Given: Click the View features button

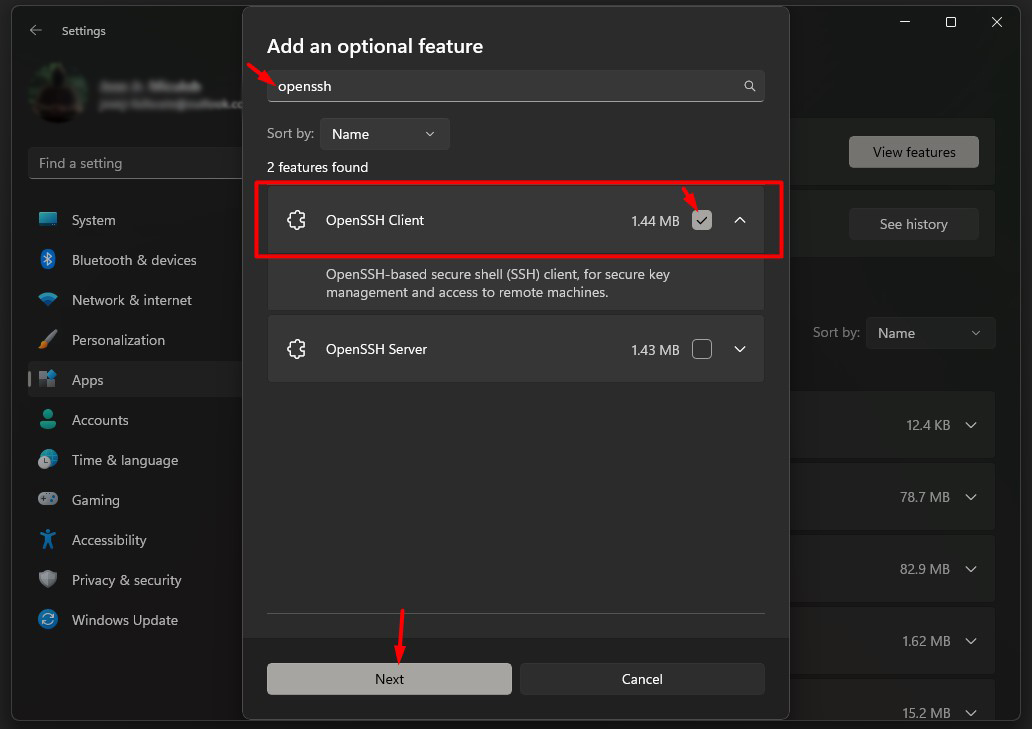Looking at the screenshot, I should 914,152.
